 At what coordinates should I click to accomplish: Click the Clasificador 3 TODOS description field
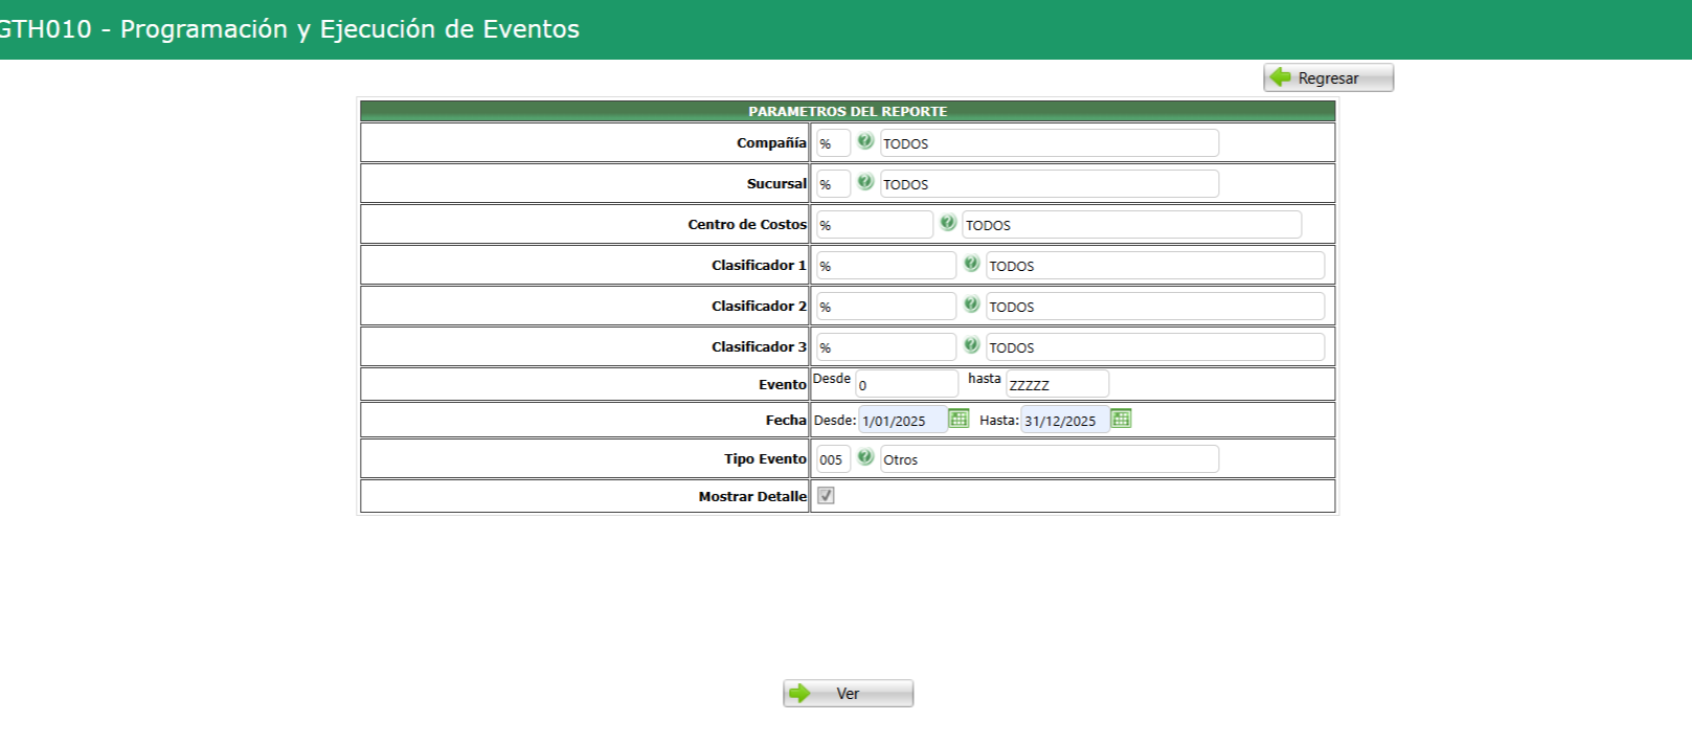pyautogui.click(x=1155, y=348)
